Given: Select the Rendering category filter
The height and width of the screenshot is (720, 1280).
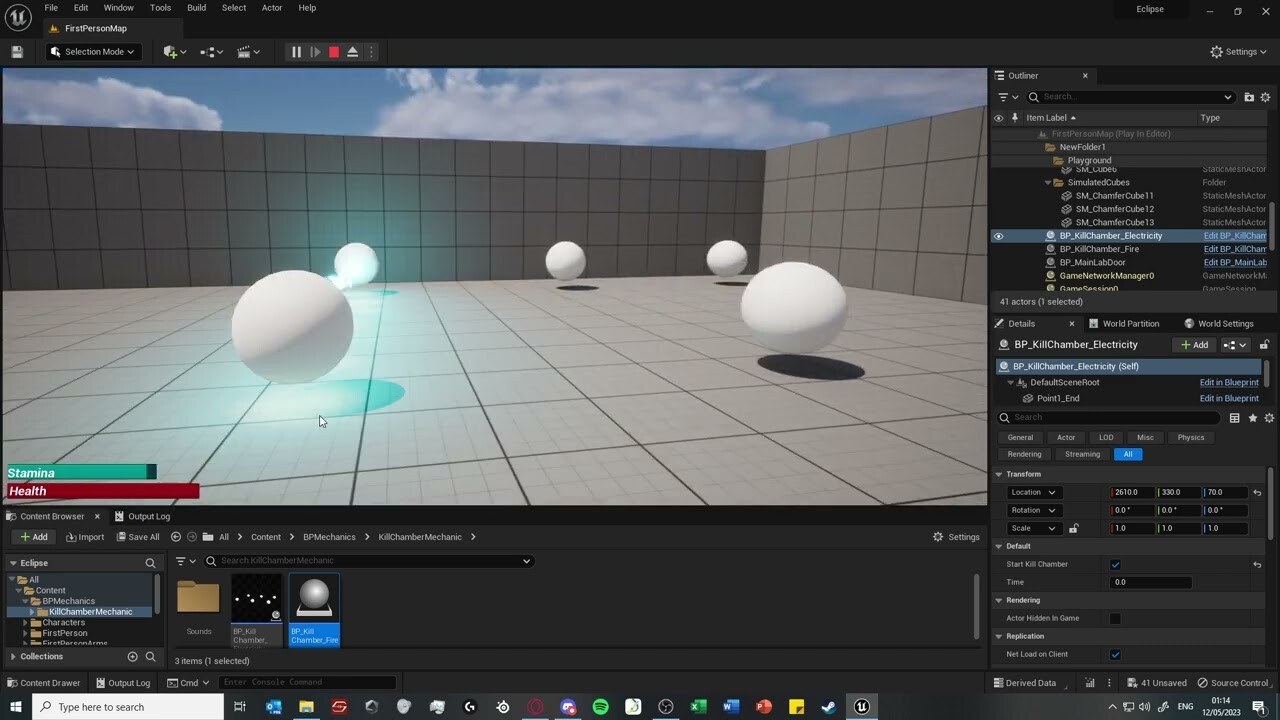Looking at the screenshot, I should tap(1024, 454).
